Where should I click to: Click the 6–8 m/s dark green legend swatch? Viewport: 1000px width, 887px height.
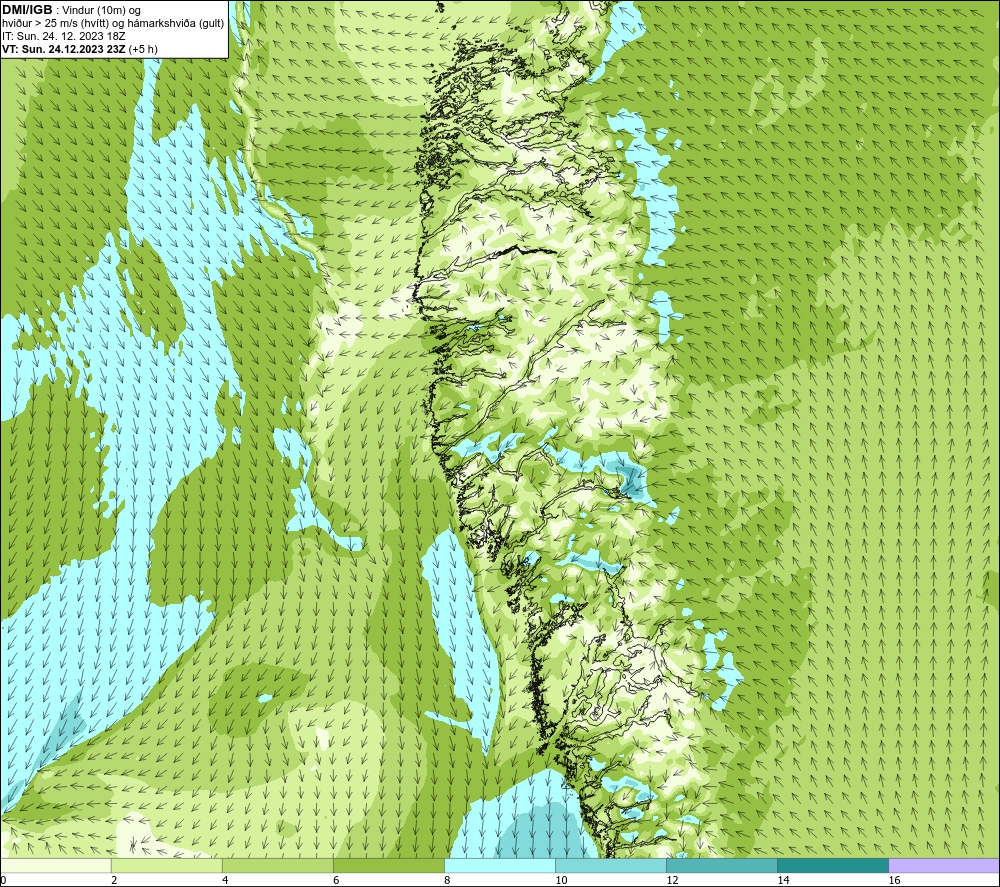tap(388, 865)
